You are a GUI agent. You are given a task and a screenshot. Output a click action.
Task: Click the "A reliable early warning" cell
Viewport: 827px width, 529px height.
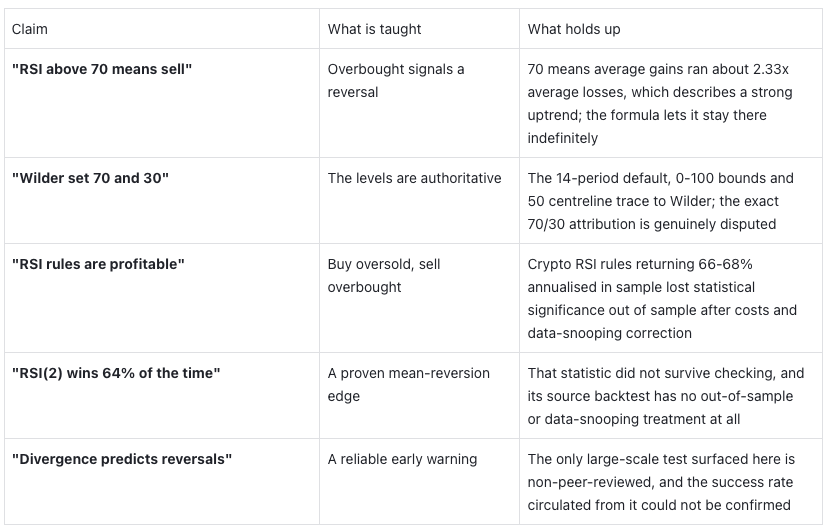pos(419,482)
